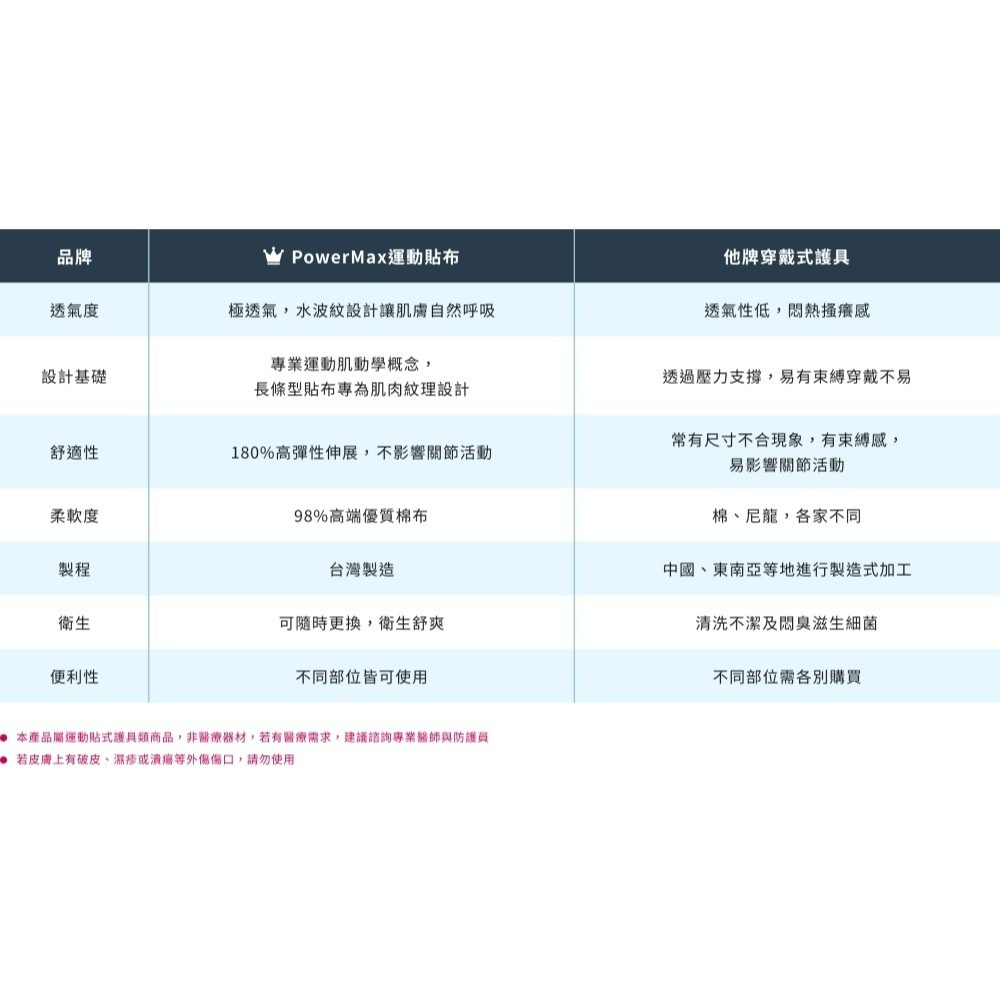Click the 便利性 row label
Viewport: 1000px width, 1000px height.
click(x=75, y=676)
